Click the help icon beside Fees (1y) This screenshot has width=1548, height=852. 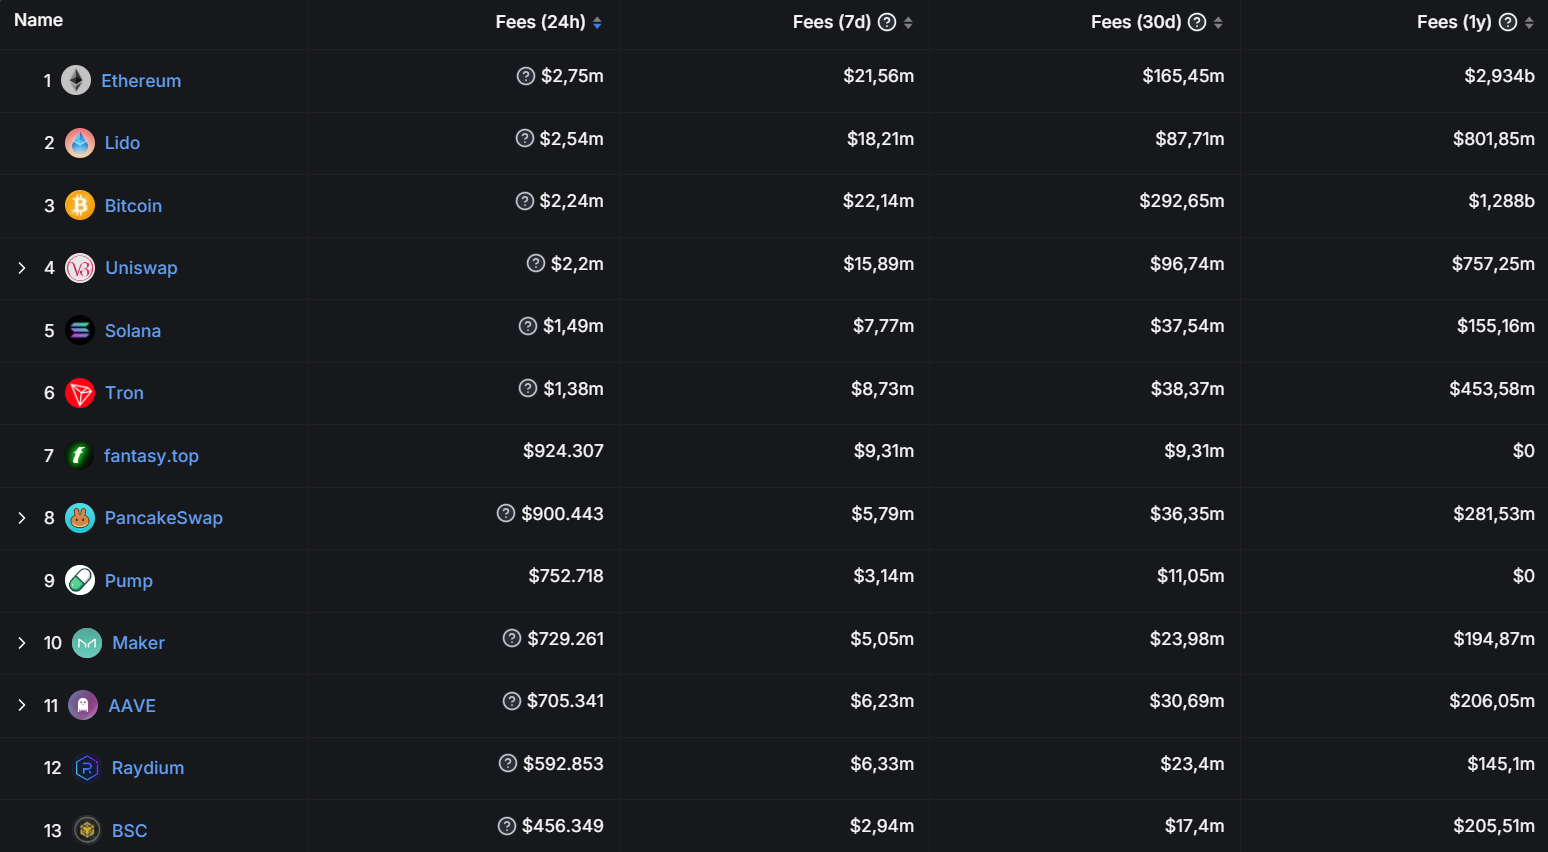pyautogui.click(x=1508, y=22)
